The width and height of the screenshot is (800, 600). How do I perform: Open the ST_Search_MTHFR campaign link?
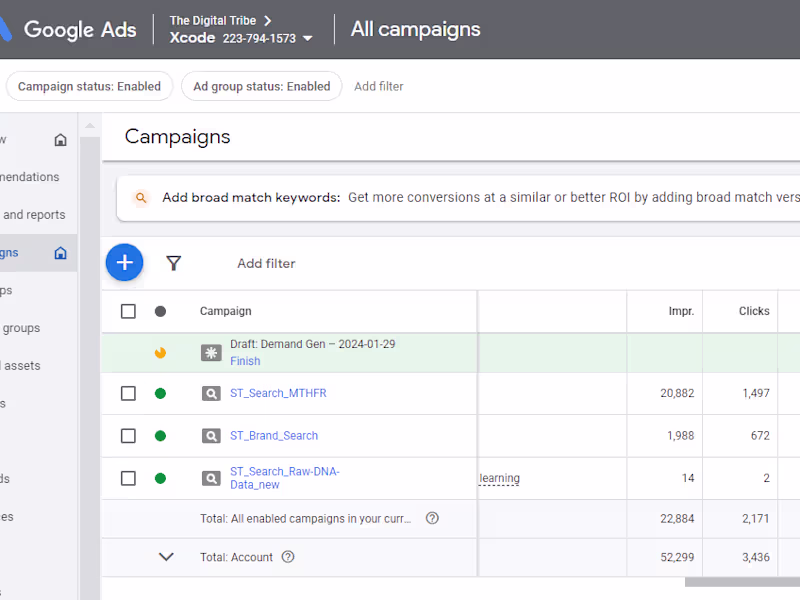point(278,393)
